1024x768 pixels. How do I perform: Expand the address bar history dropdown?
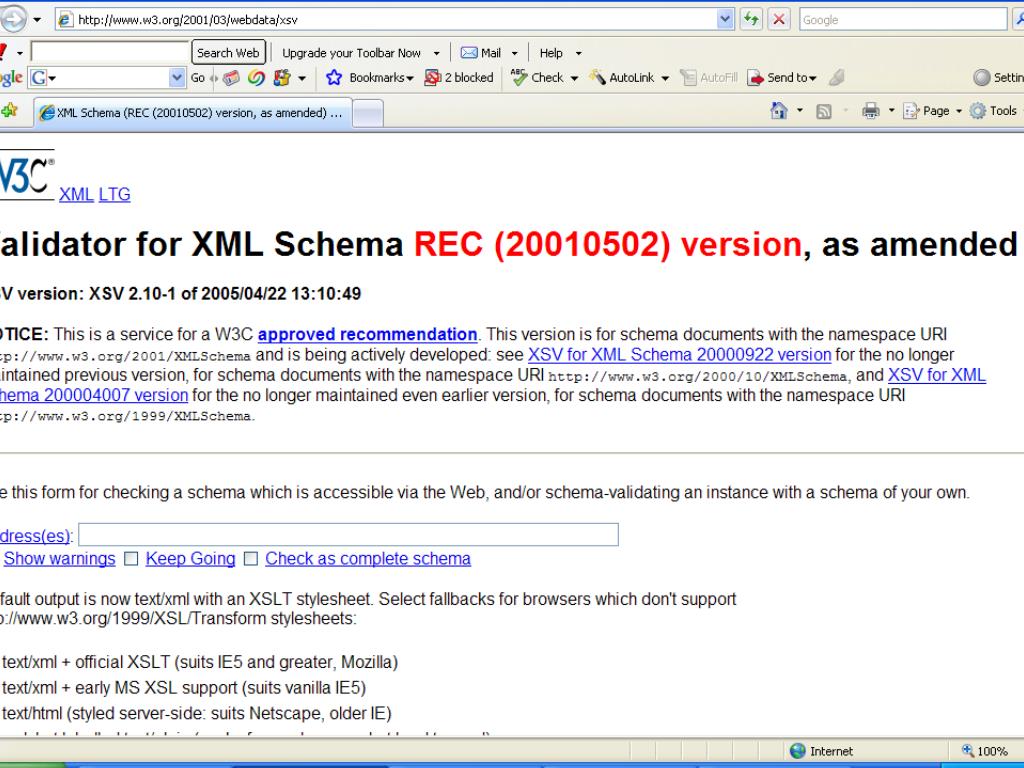[x=725, y=20]
